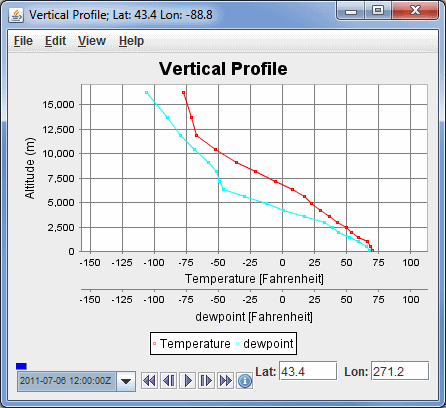Image resolution: width=446 pixels, height=408 pixels.
Task: Maximize the Vertical Profile window
Action: [378, 11]
